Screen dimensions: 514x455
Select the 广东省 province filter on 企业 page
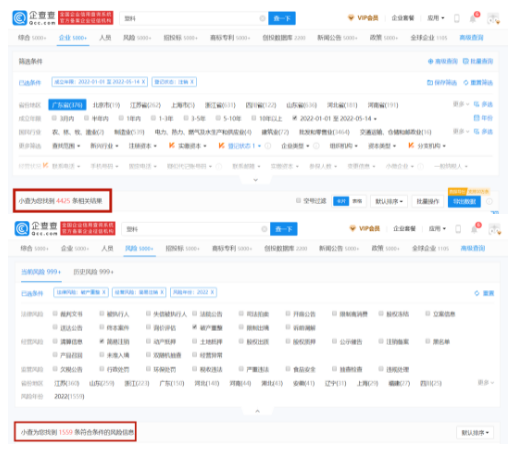(67, 105)
